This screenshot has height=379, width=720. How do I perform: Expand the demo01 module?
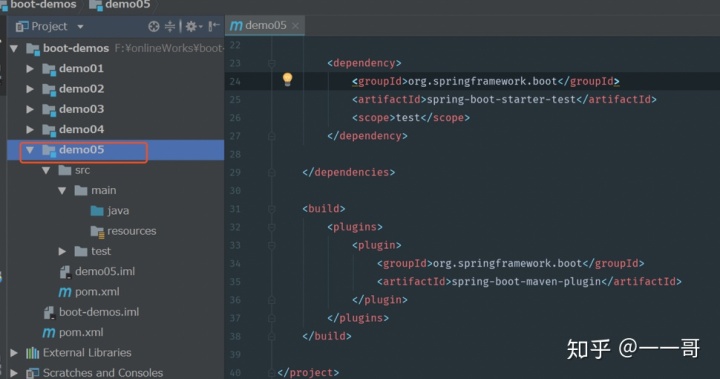click(30, 68)
